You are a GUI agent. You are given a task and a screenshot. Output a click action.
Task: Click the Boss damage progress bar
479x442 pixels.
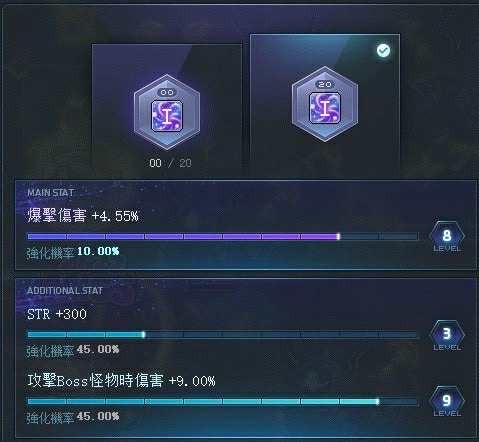point(223,401)
